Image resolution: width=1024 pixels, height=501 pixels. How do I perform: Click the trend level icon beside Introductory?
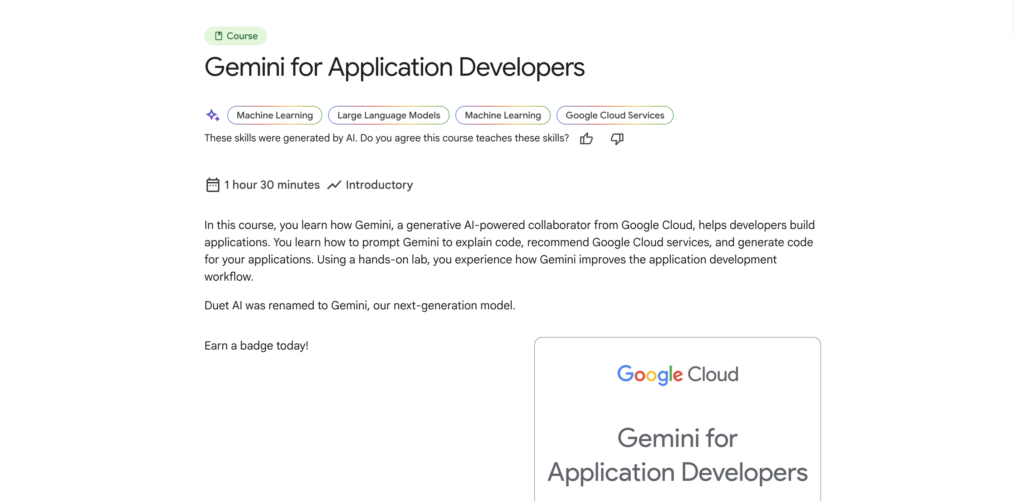click(x=334, y=185)
